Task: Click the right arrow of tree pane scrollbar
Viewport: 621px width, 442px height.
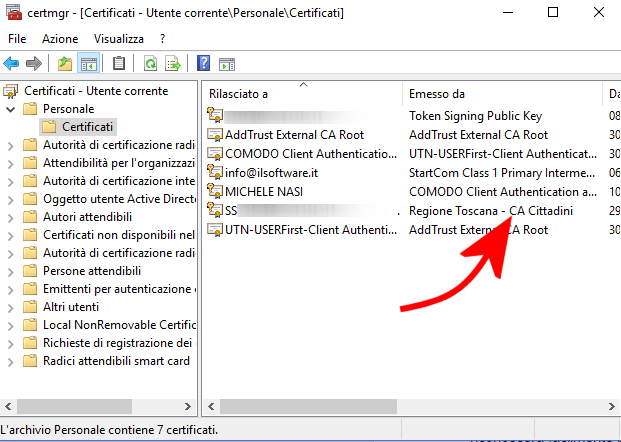Action: coord(188,406)
